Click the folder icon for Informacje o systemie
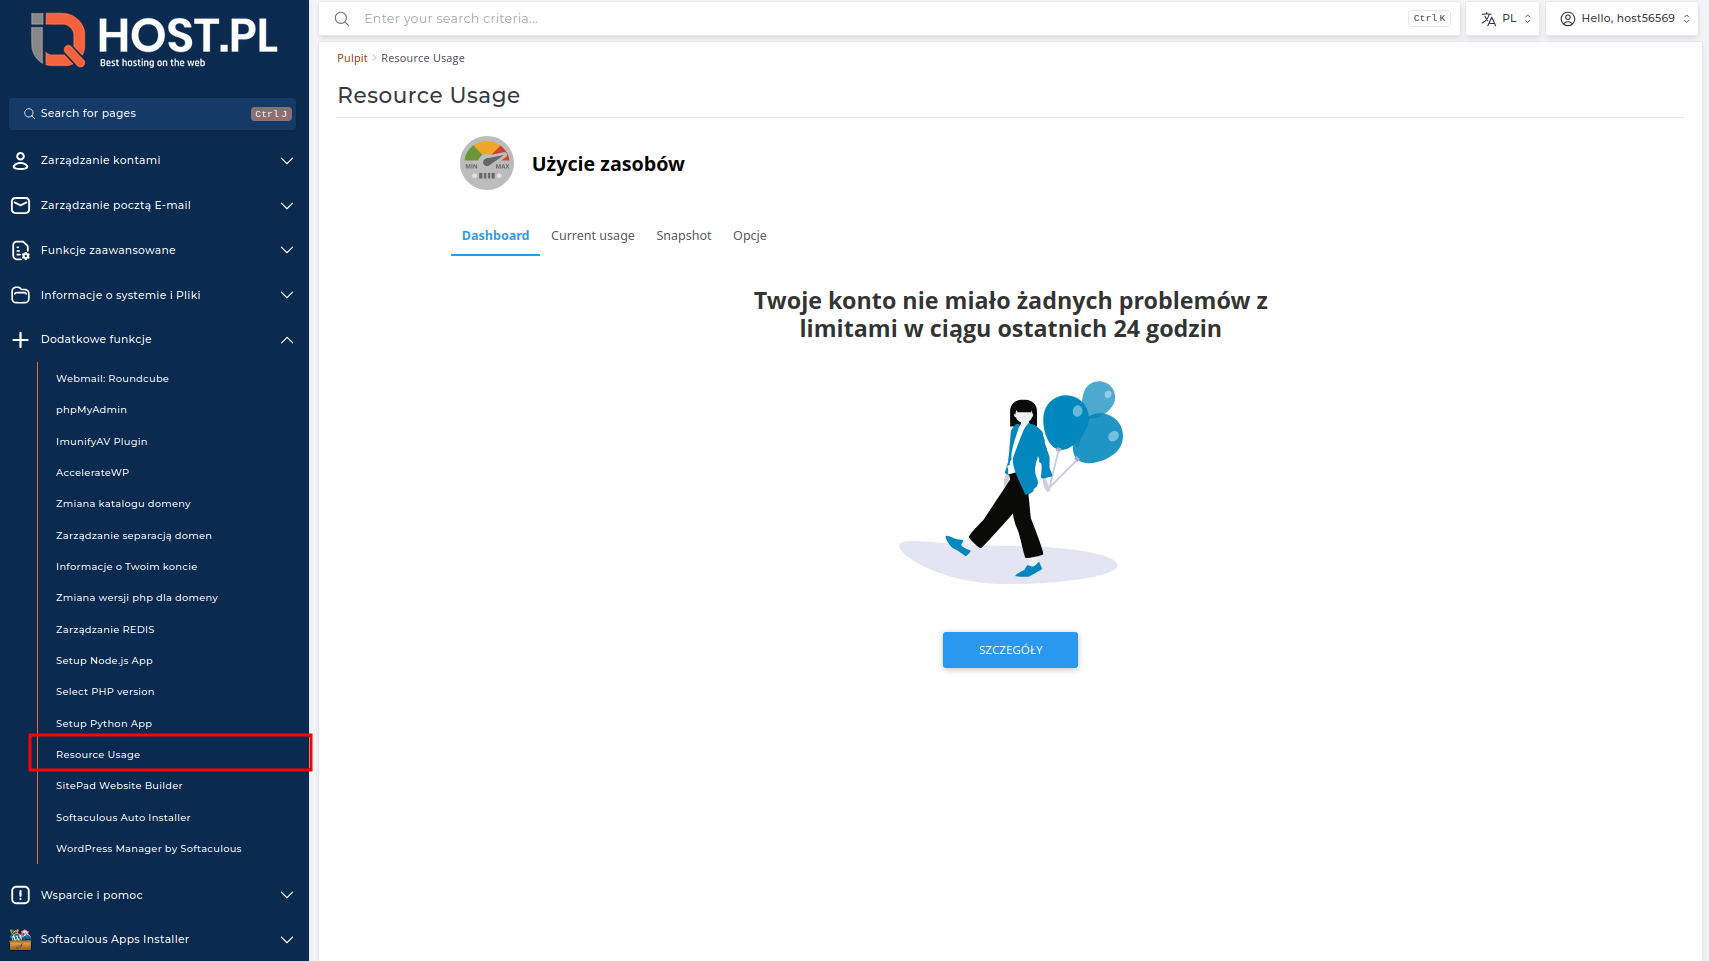The image size is (1709, 961). click(20, 295)
